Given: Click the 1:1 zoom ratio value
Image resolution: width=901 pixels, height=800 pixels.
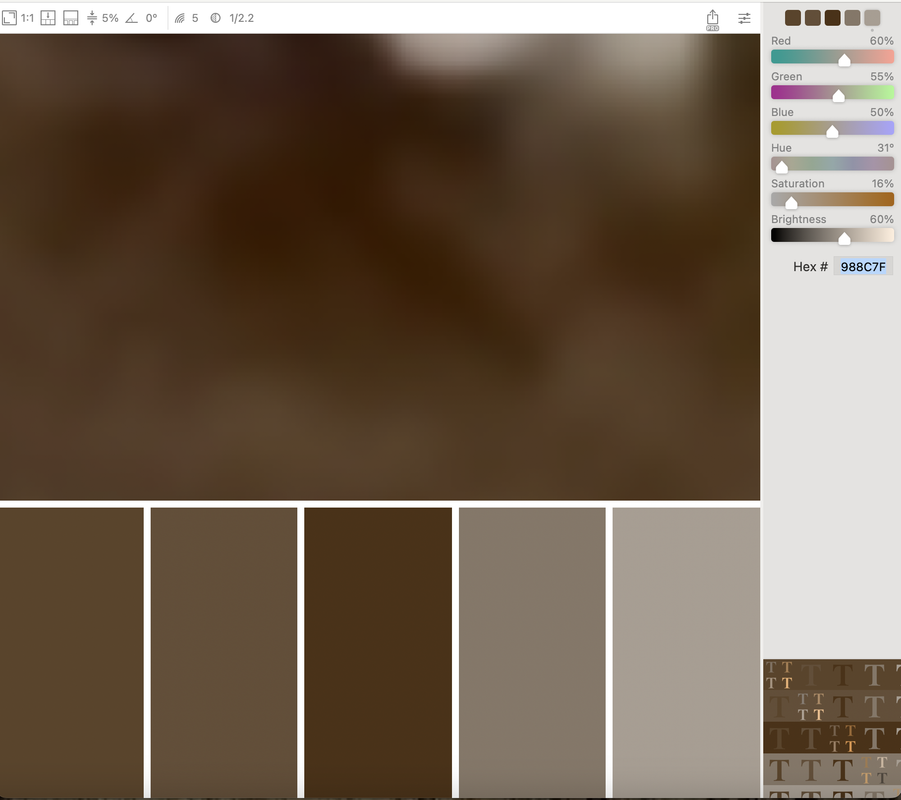Looking at the screenshot, I should [28, 18].
